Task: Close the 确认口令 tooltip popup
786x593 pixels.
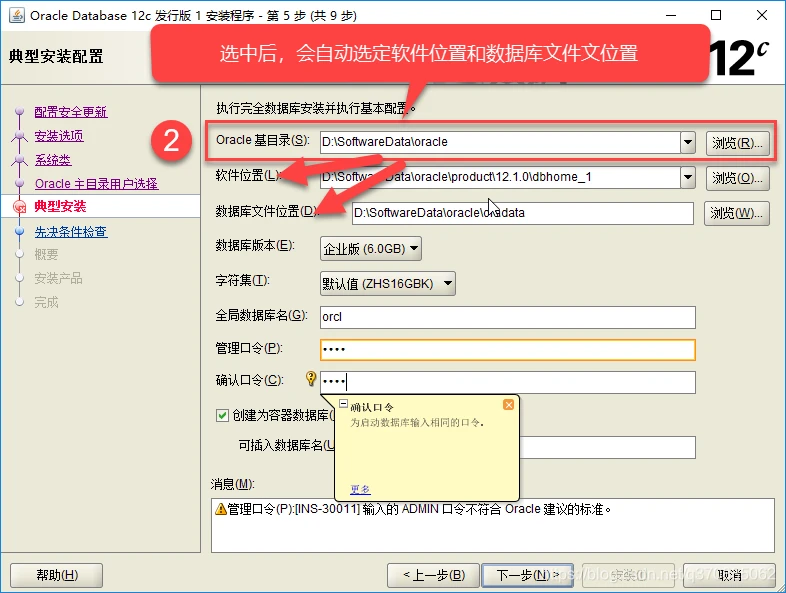Action: click(508, 405)
